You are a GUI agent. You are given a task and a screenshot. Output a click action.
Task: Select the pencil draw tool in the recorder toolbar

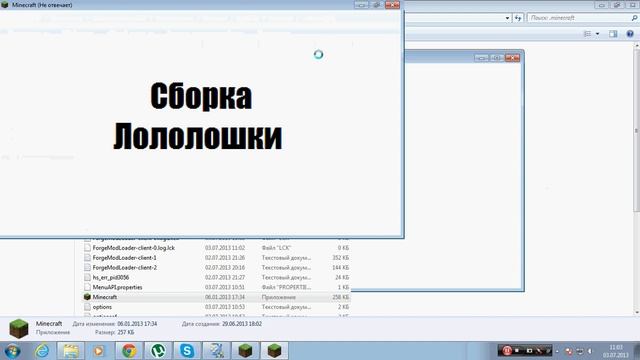(x=539, y=351)
